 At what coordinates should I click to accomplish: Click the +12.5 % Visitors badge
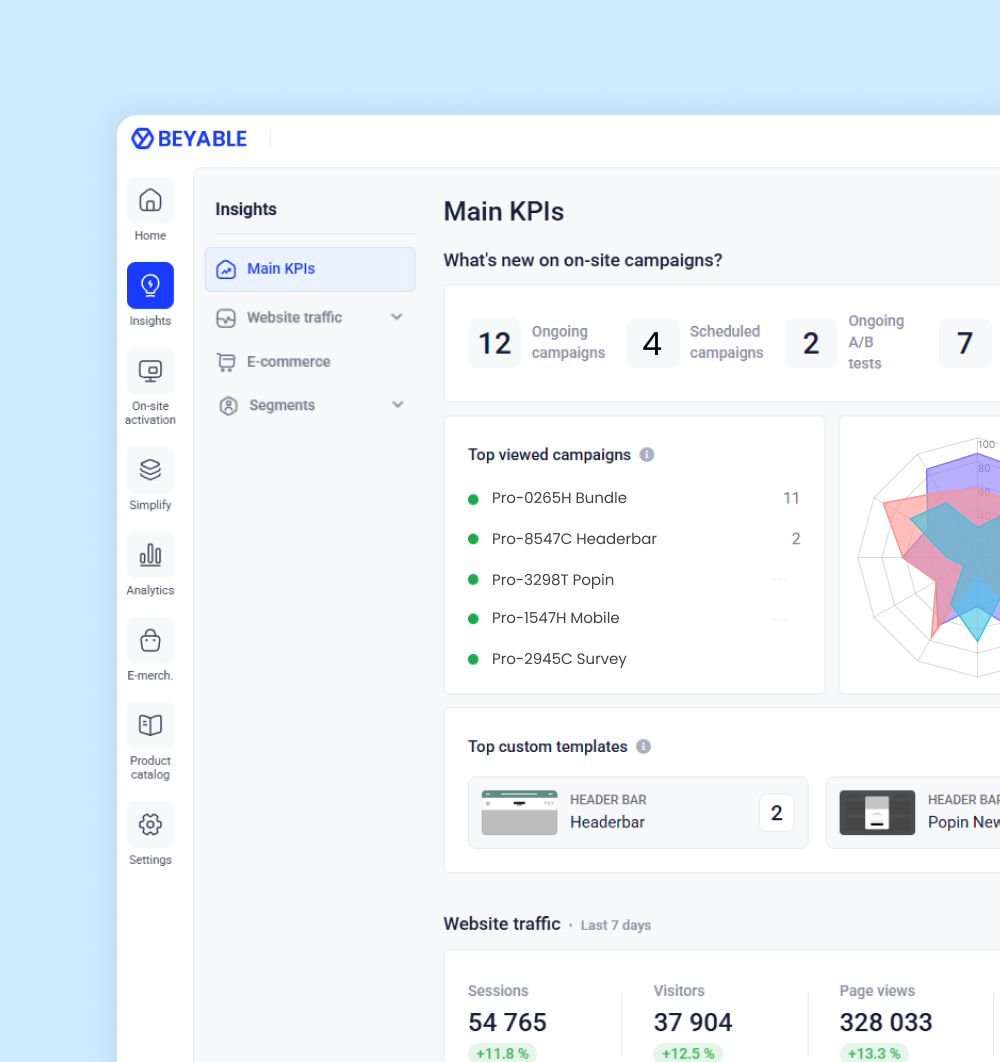[688, 1053]
